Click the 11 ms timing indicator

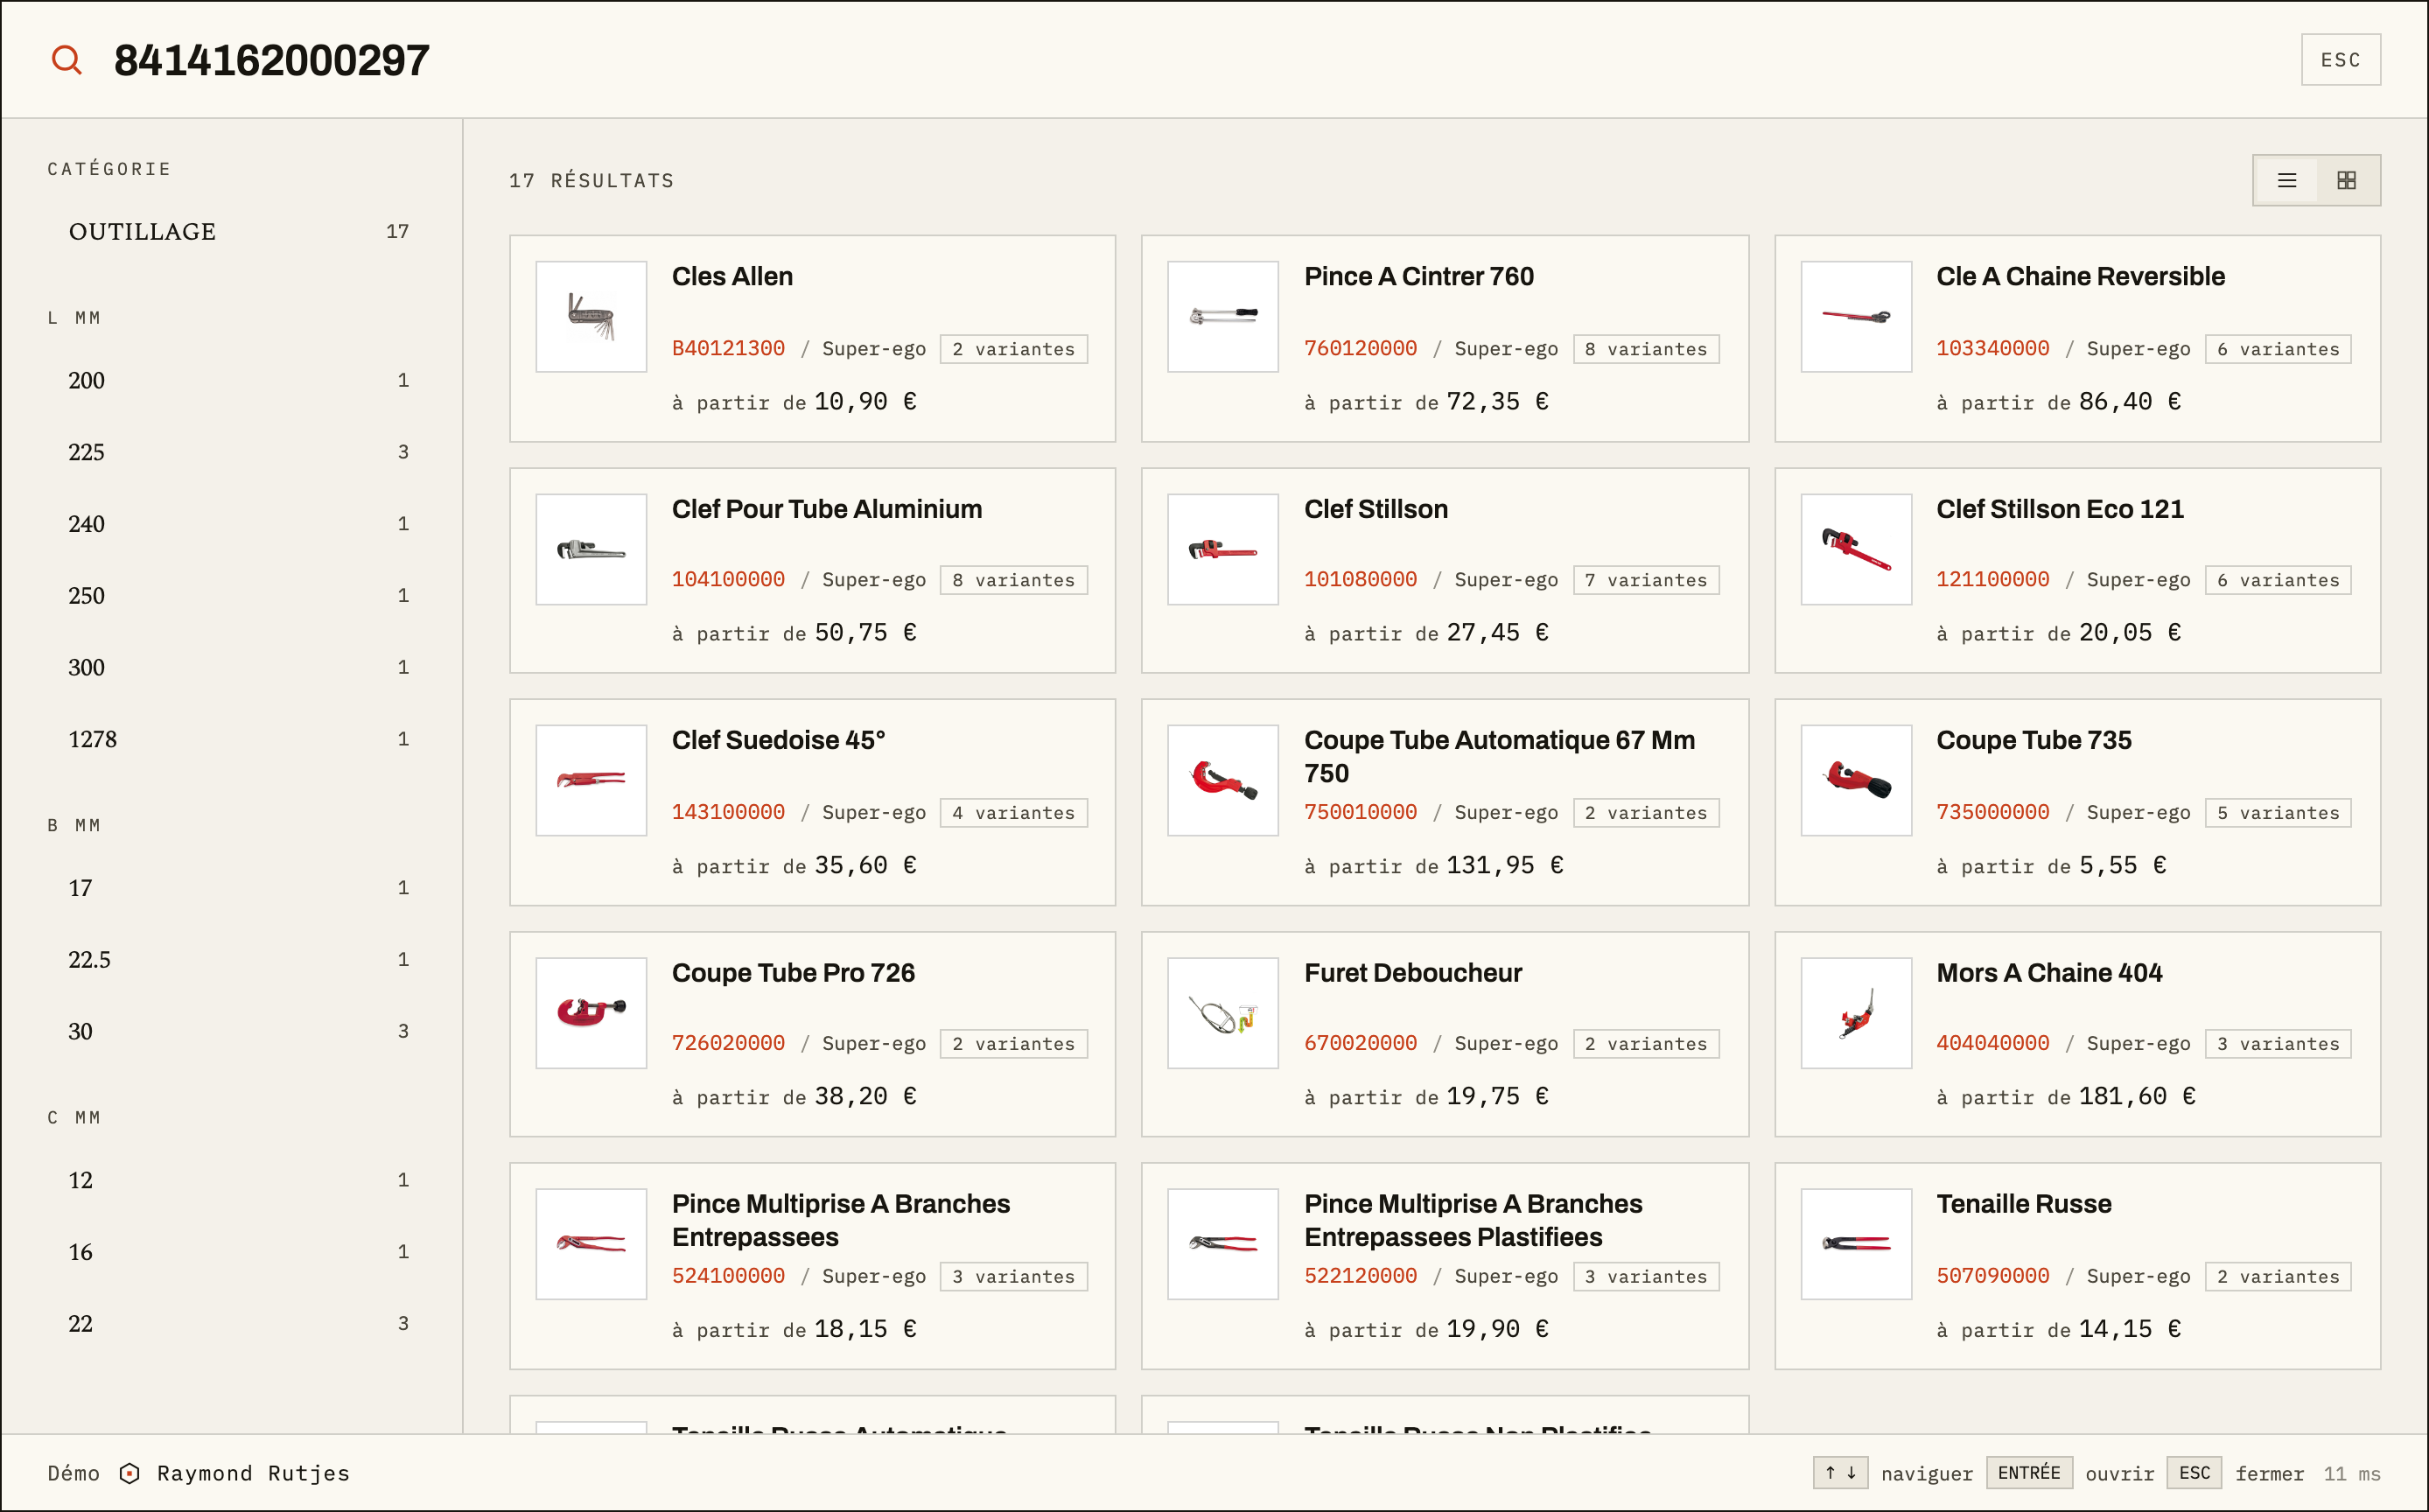point(2352,1473)
